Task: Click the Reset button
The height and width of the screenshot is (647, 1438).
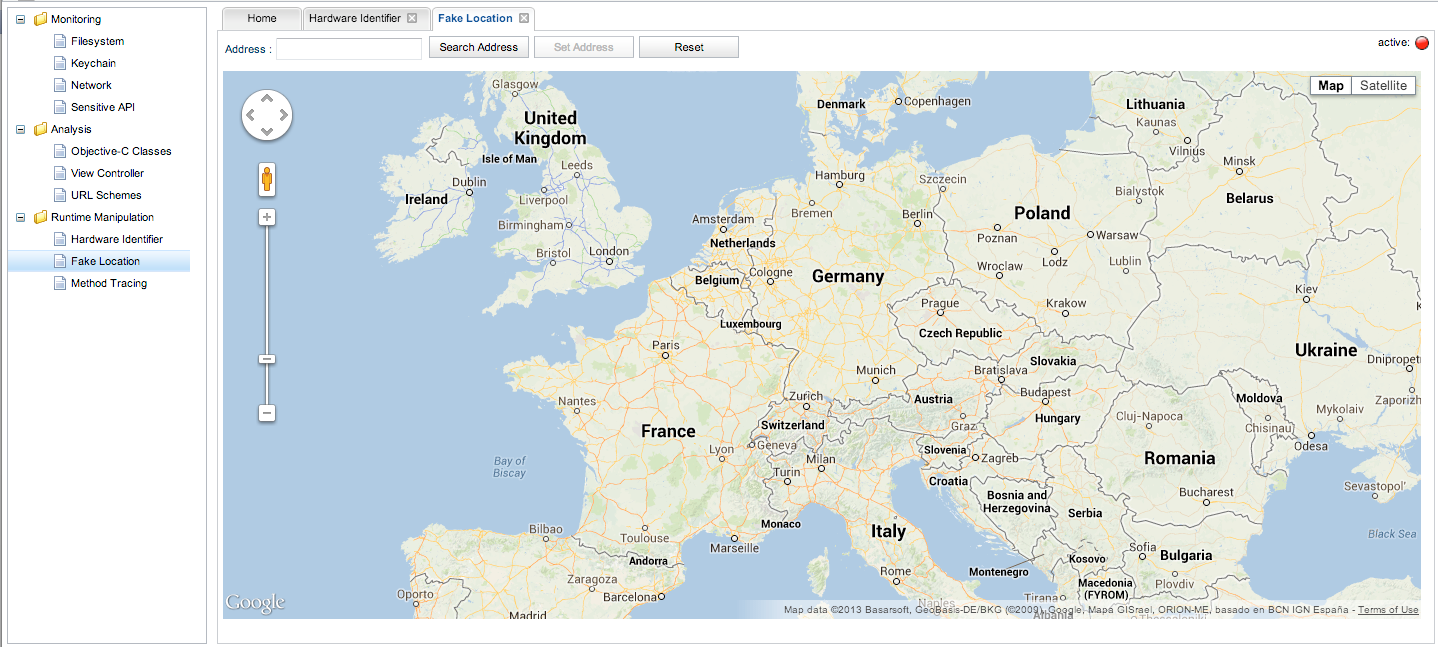Action: (x=689, y=47)
